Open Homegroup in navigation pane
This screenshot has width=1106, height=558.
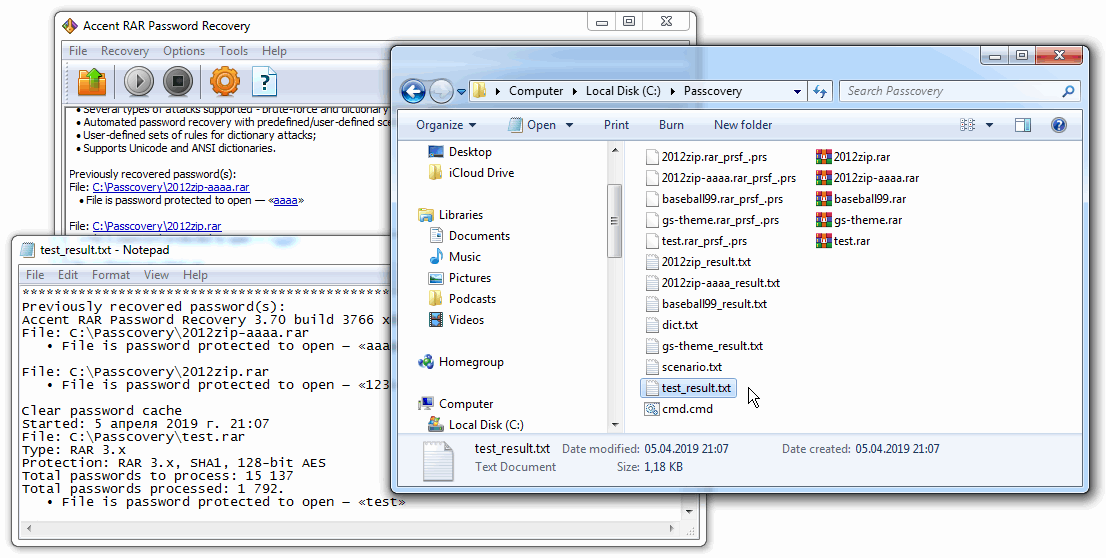point(461,363)
